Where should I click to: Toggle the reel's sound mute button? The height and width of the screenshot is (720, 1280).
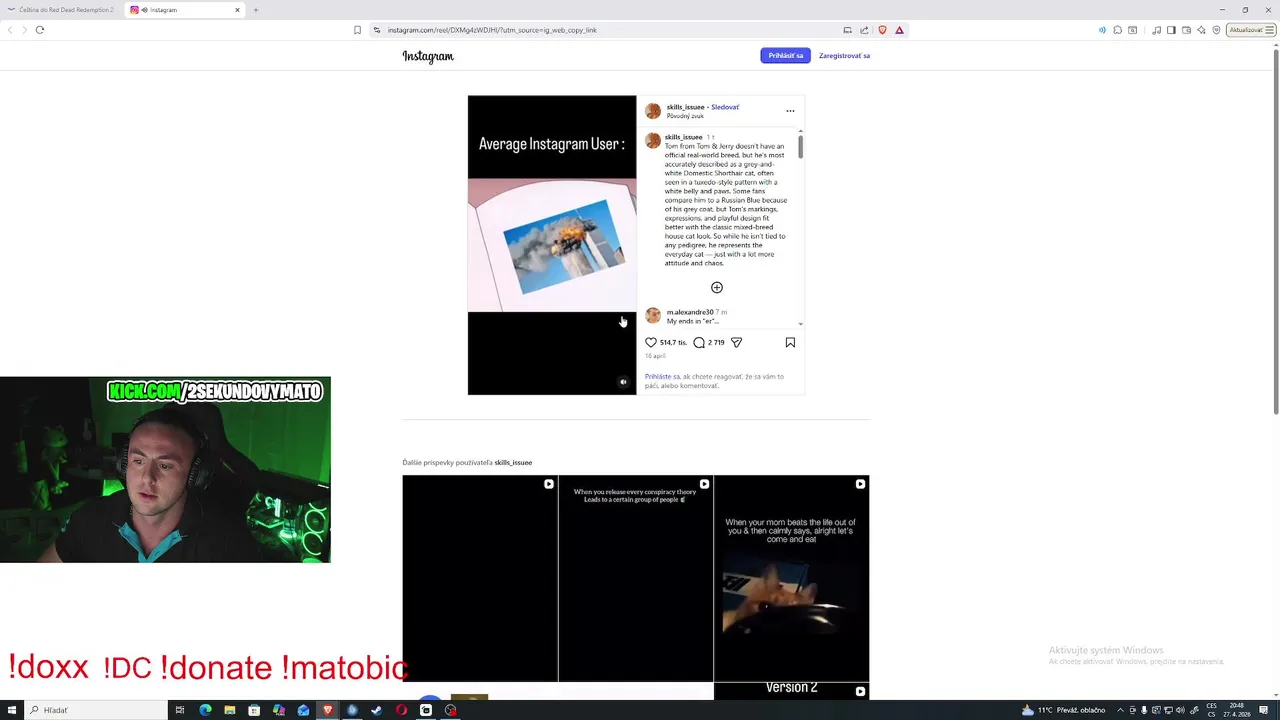[x=623, y=382]
